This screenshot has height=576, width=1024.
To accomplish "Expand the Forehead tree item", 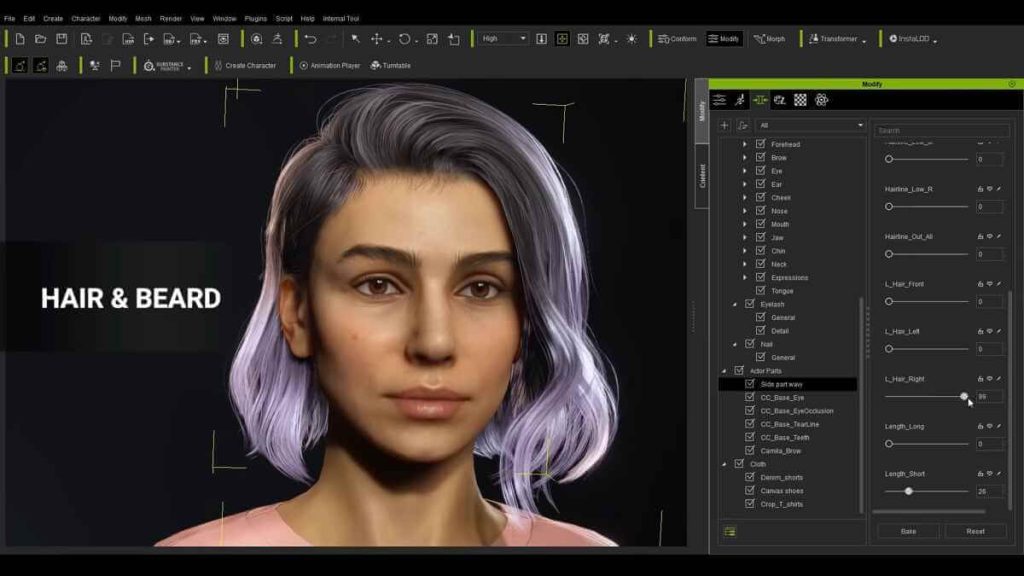I will [743, 144].
